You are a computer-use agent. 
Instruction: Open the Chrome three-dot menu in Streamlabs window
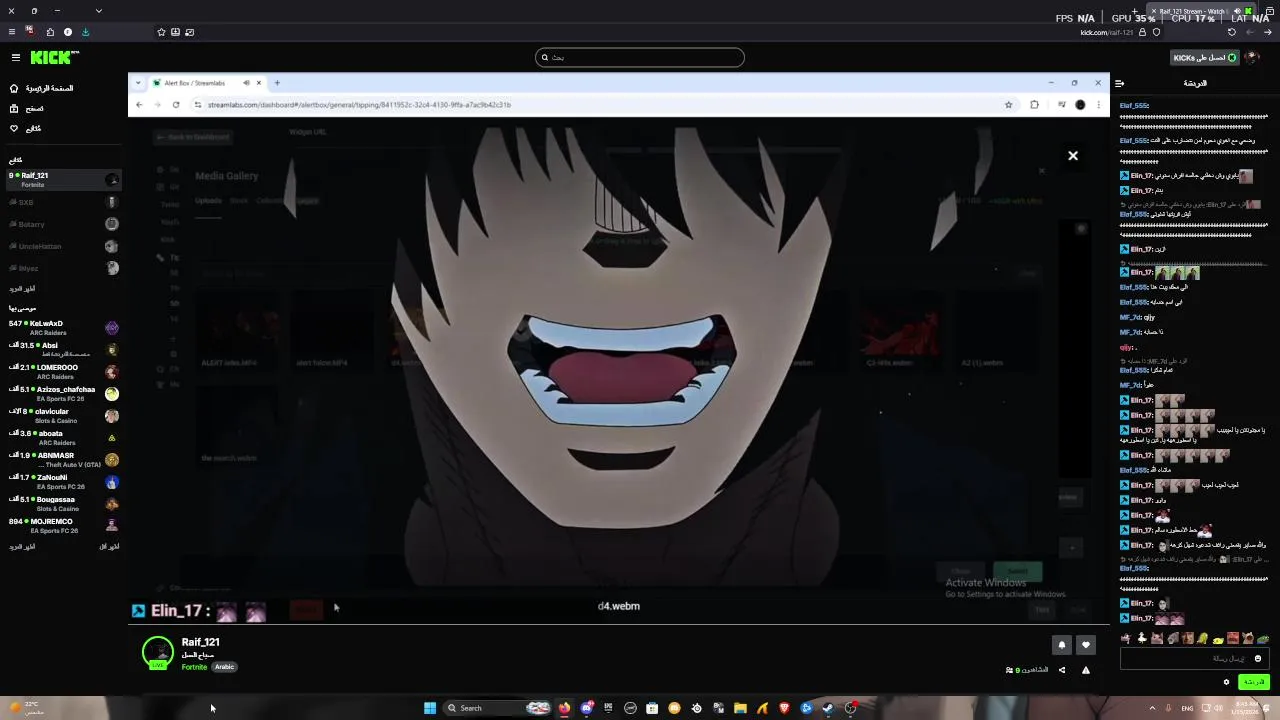coord(1098,104)
